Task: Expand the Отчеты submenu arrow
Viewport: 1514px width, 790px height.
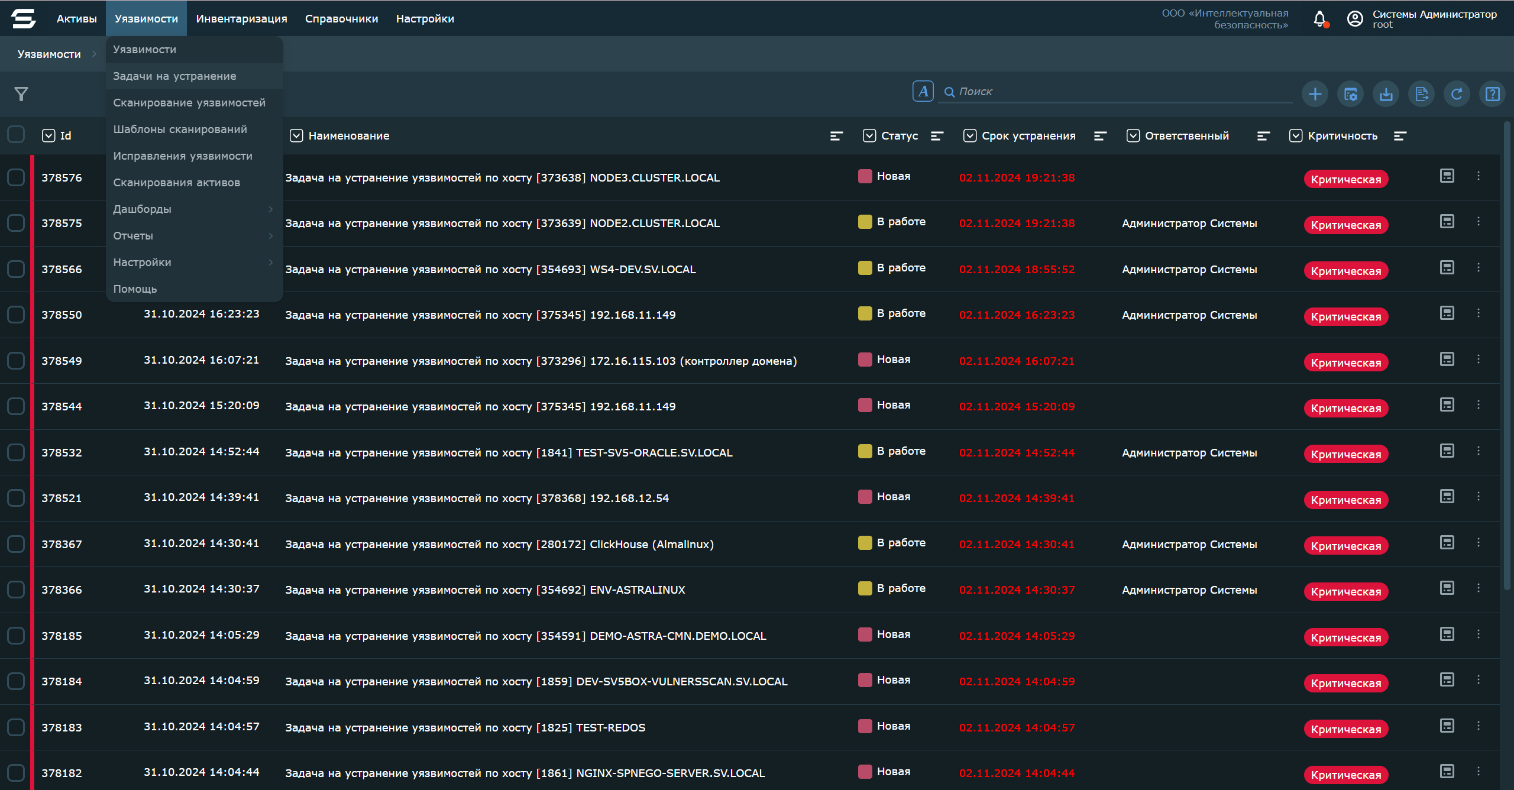Action: [x=271, y=236]
